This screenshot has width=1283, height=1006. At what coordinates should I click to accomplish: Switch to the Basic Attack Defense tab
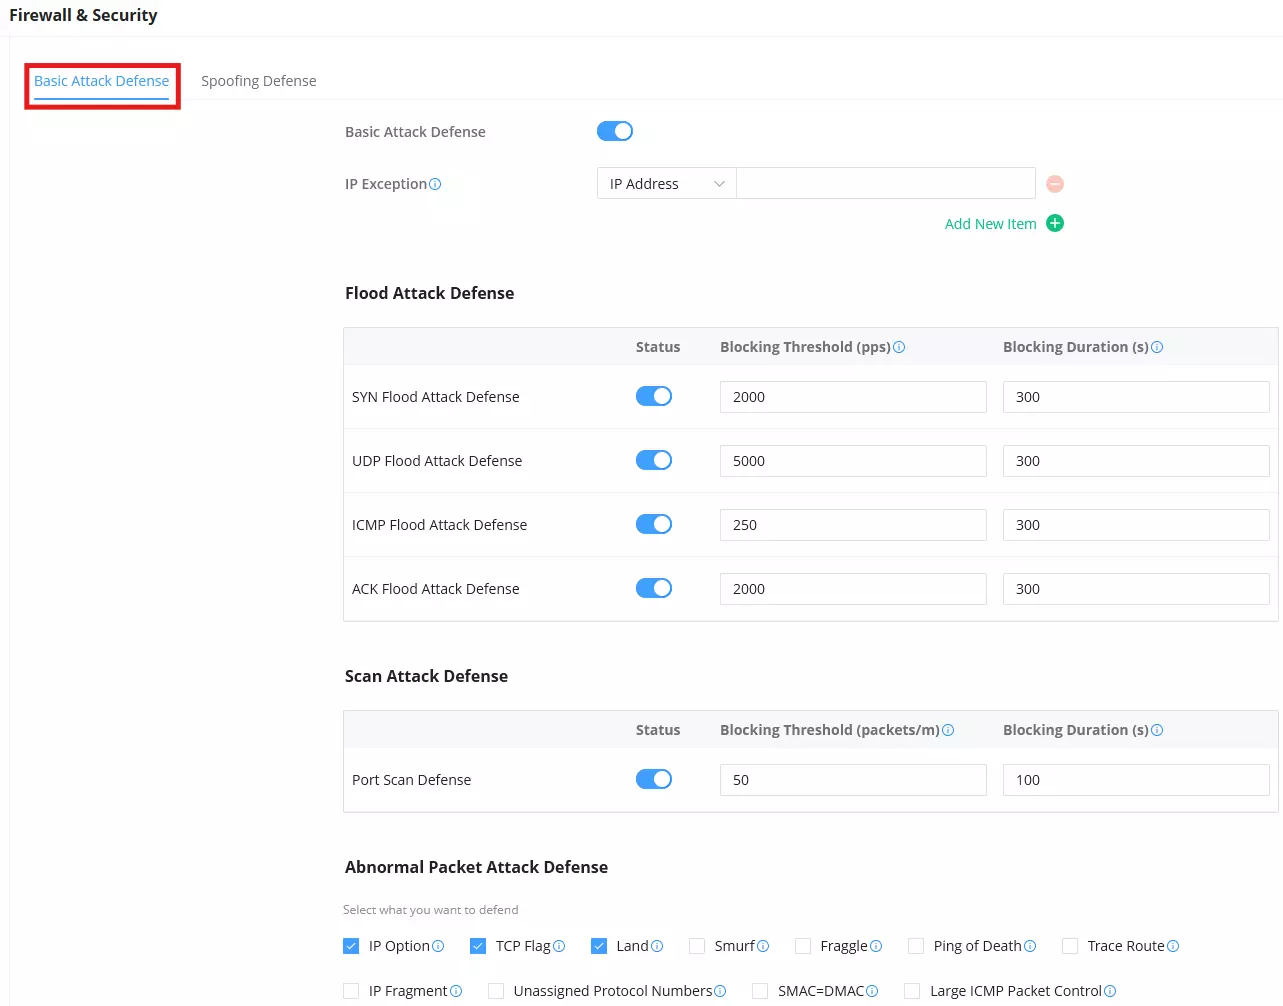(102, 81)
